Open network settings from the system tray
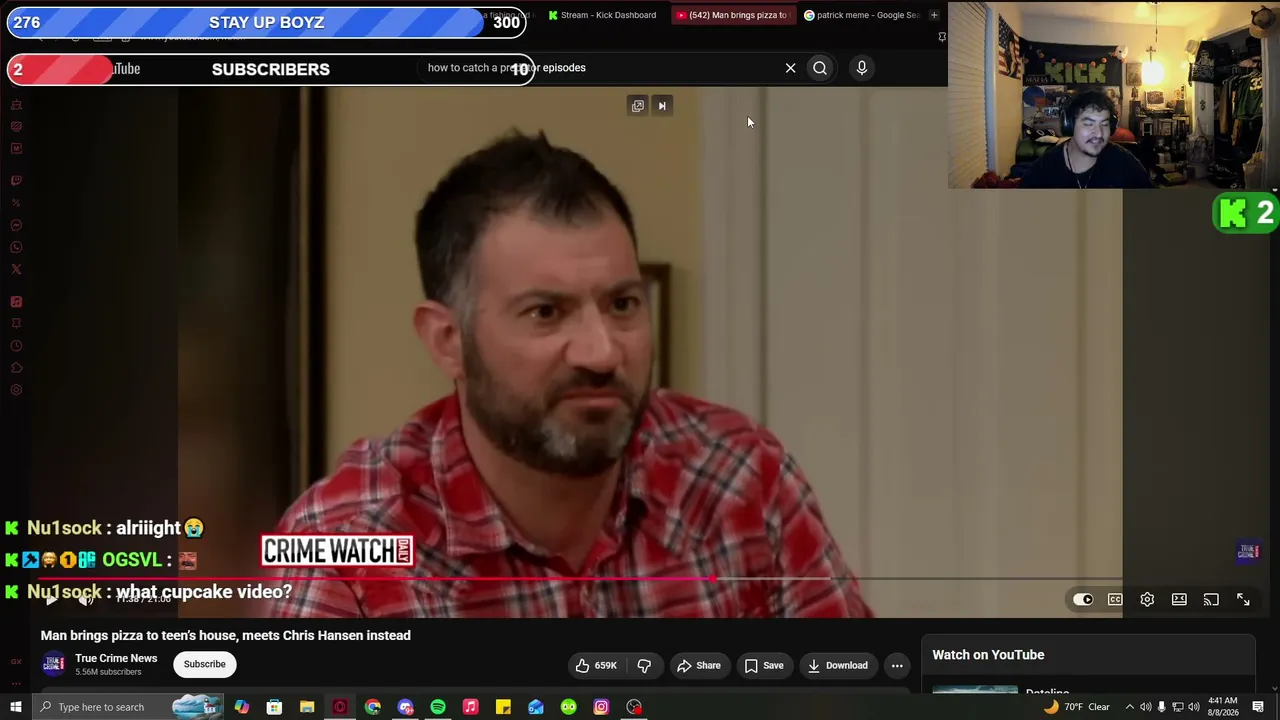Viewport: 1280px width, 720px height. pyautogui.click(x=1177, y=707)
